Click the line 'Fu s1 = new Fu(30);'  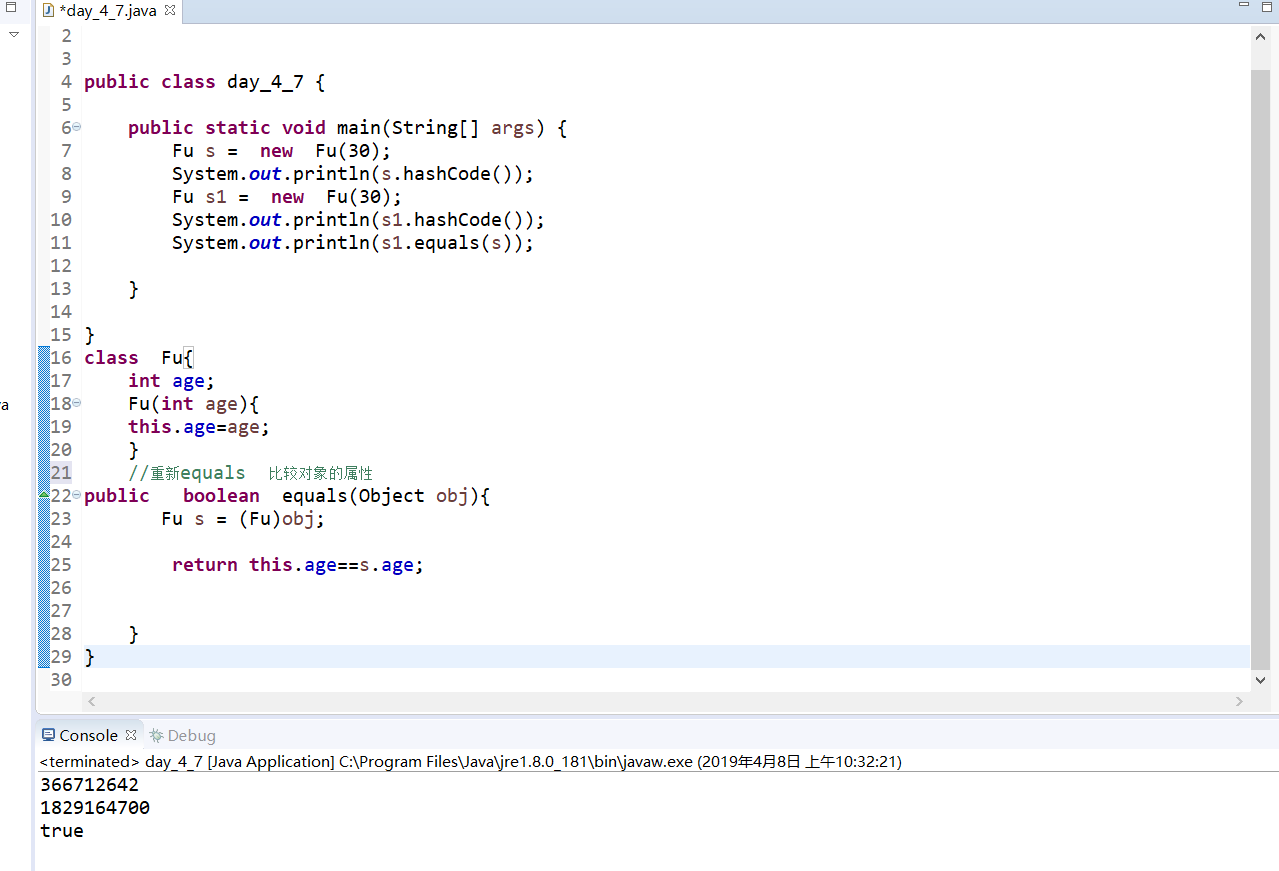tap(287, 197)
